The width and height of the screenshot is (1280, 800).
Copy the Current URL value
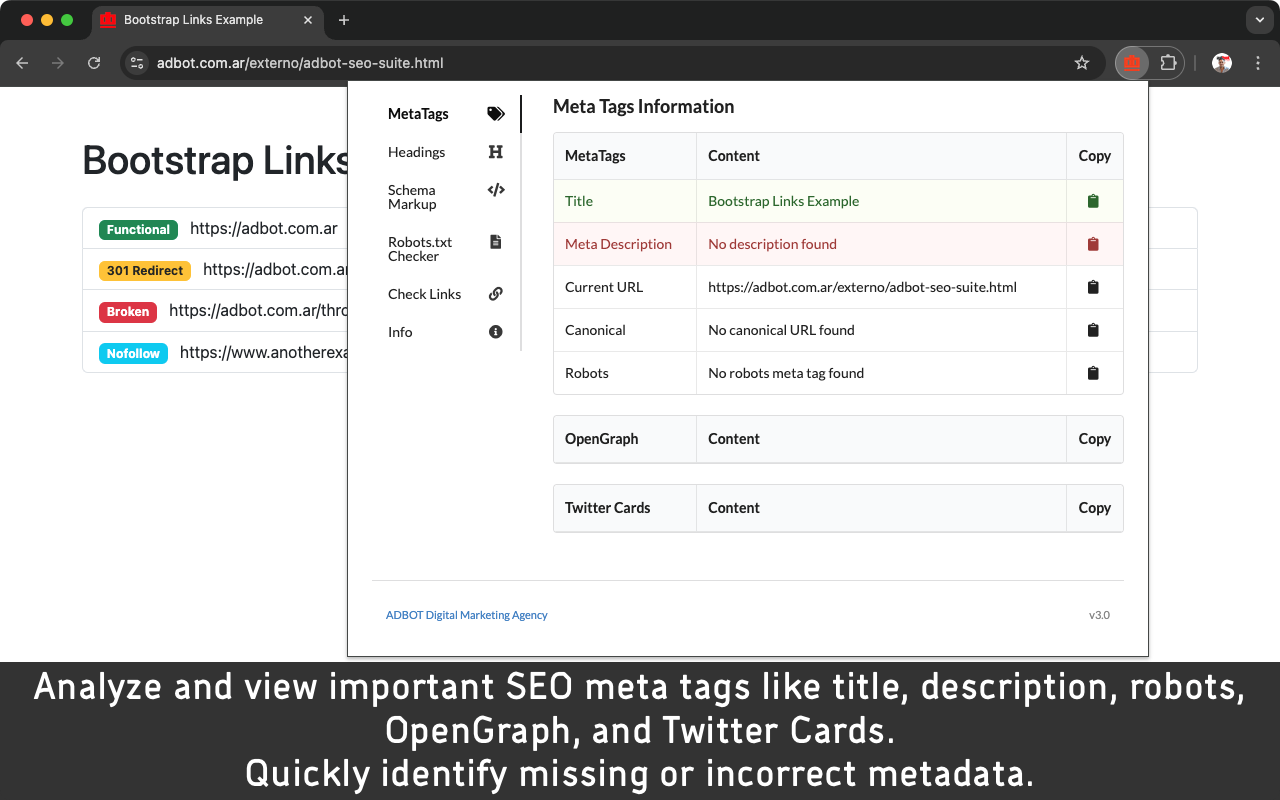pos(1093,287)
